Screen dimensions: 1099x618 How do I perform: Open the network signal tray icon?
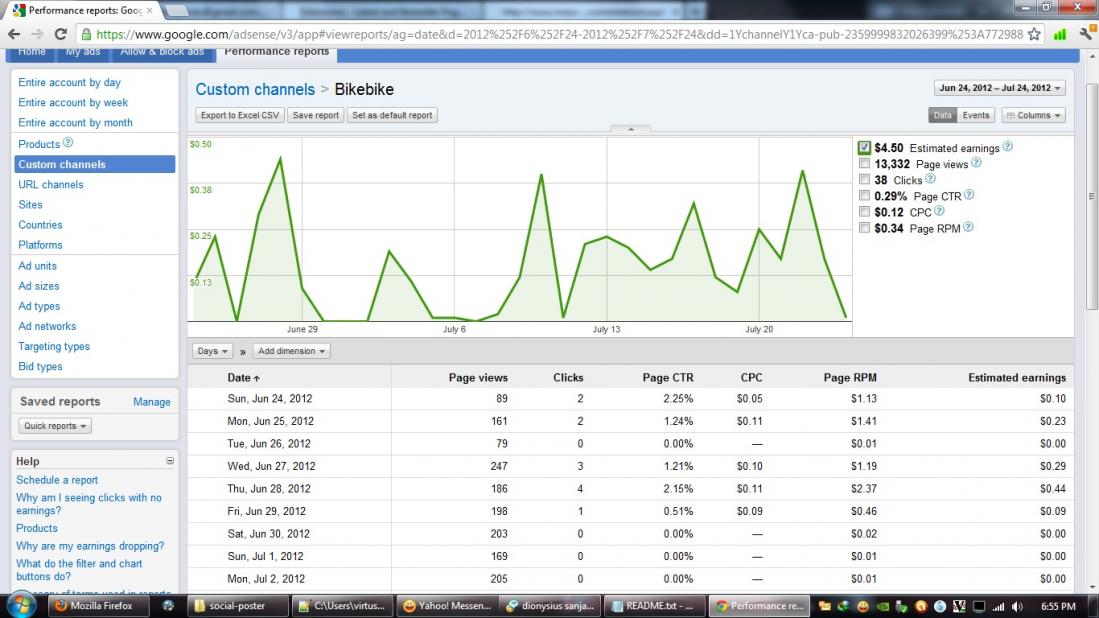click(998, 606)
